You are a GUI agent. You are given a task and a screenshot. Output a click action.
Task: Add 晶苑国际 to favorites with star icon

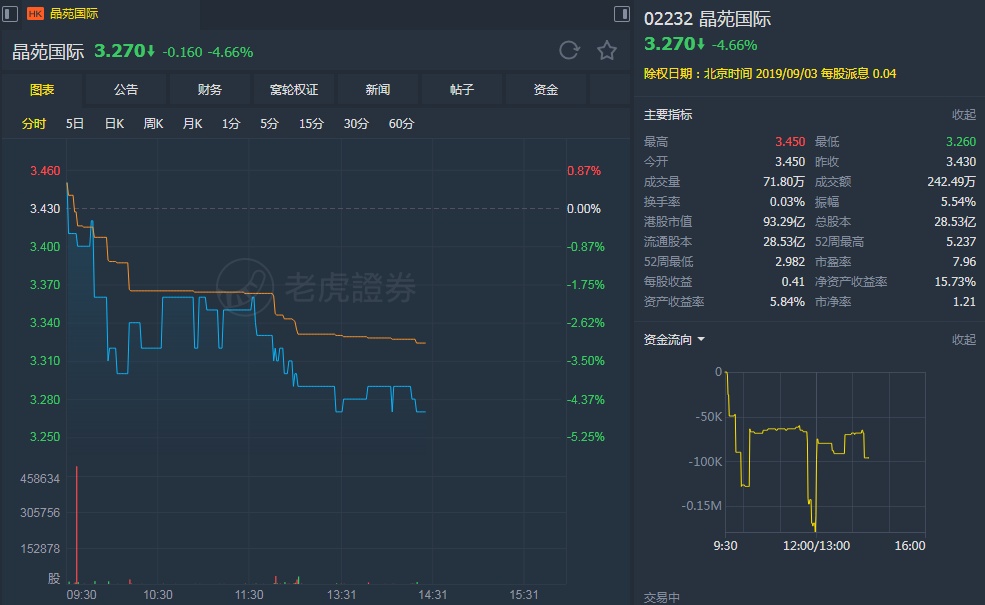pyautogui.click(x=606, y=51)
